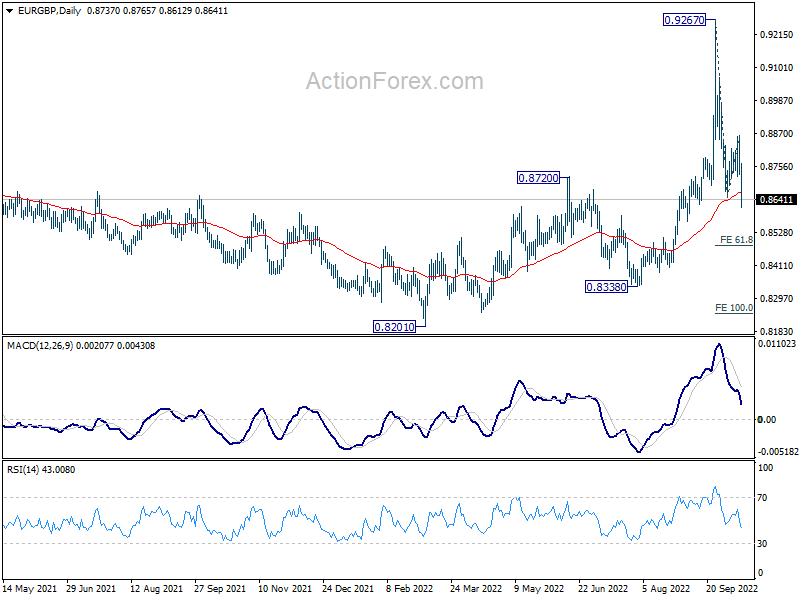800x600 pixels.
Task: Select the FE 100.0 Fibonacci level
Action: pyautogui.click(x=734, y=308)
